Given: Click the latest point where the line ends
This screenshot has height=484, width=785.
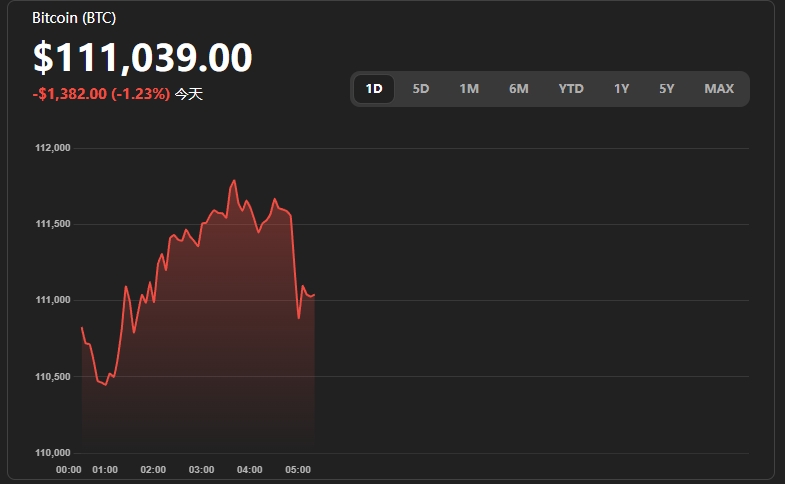Looking at the screenshot, I should (x=314, y=295).
